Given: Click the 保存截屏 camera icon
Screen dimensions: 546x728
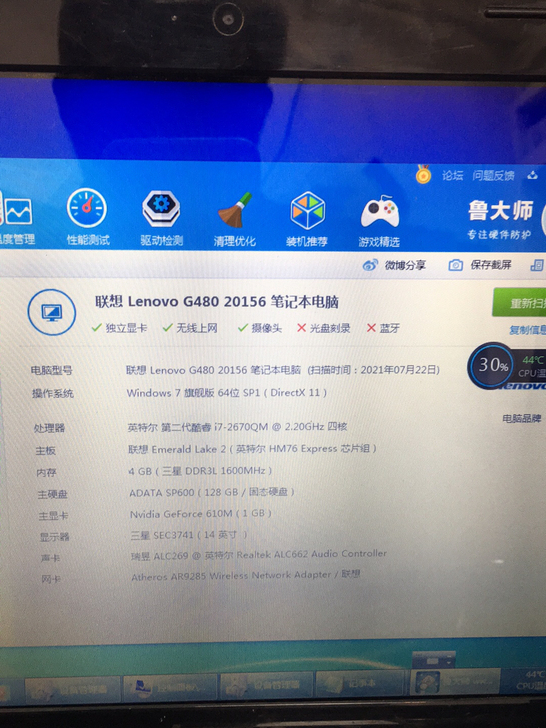Looking at the screenshot, I should point(455,265).
